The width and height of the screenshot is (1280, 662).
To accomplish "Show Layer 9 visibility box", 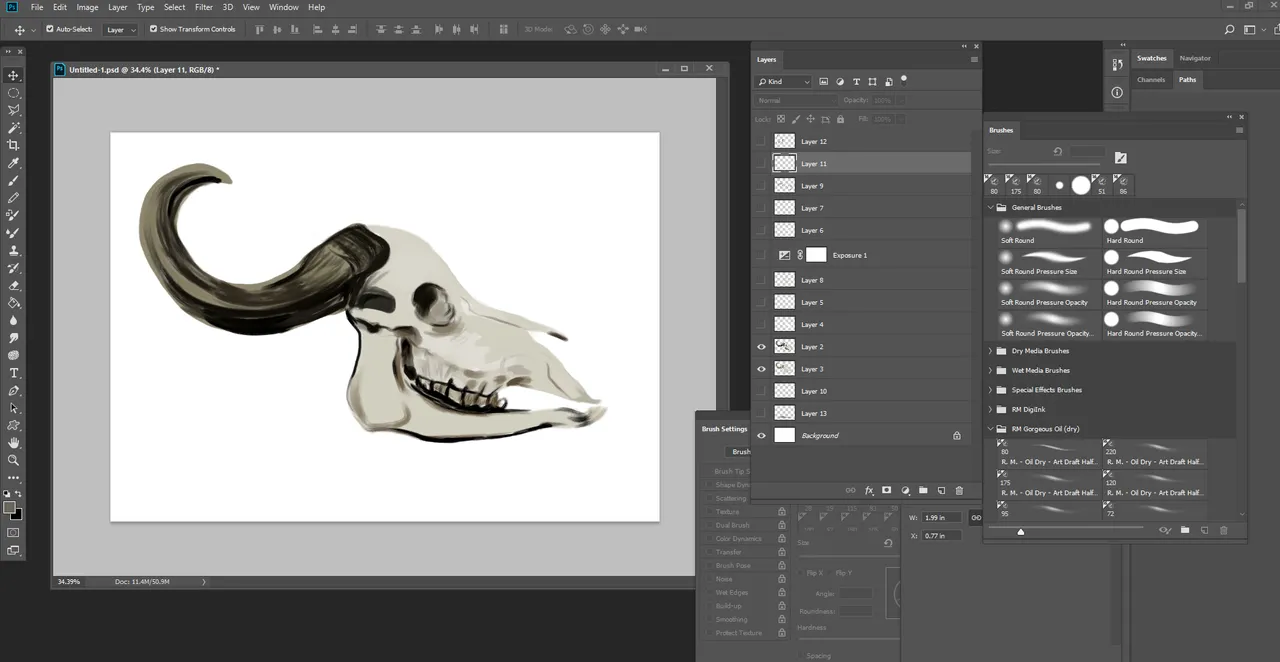I will pyautogui.click(x=761, y=186).
